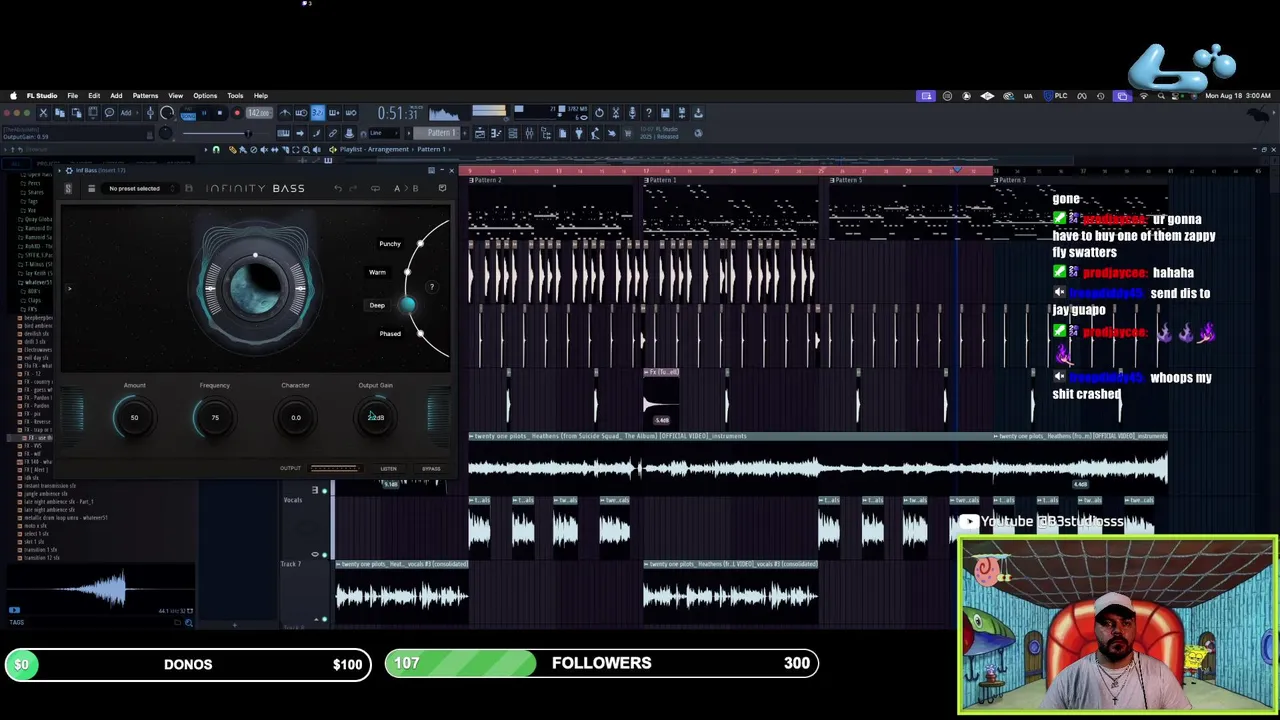Open the Add menu
This screenshot has height=720, width=1280.
[116, 96]
